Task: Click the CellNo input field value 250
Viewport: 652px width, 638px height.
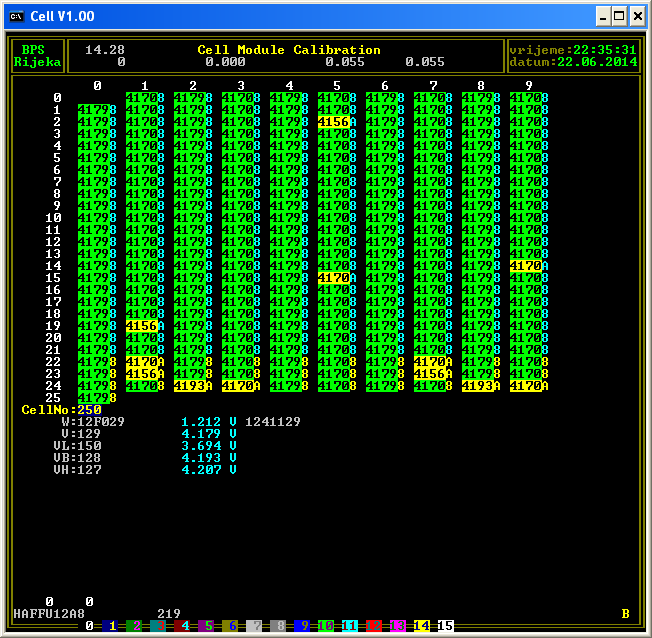Action: click(89, 410)
